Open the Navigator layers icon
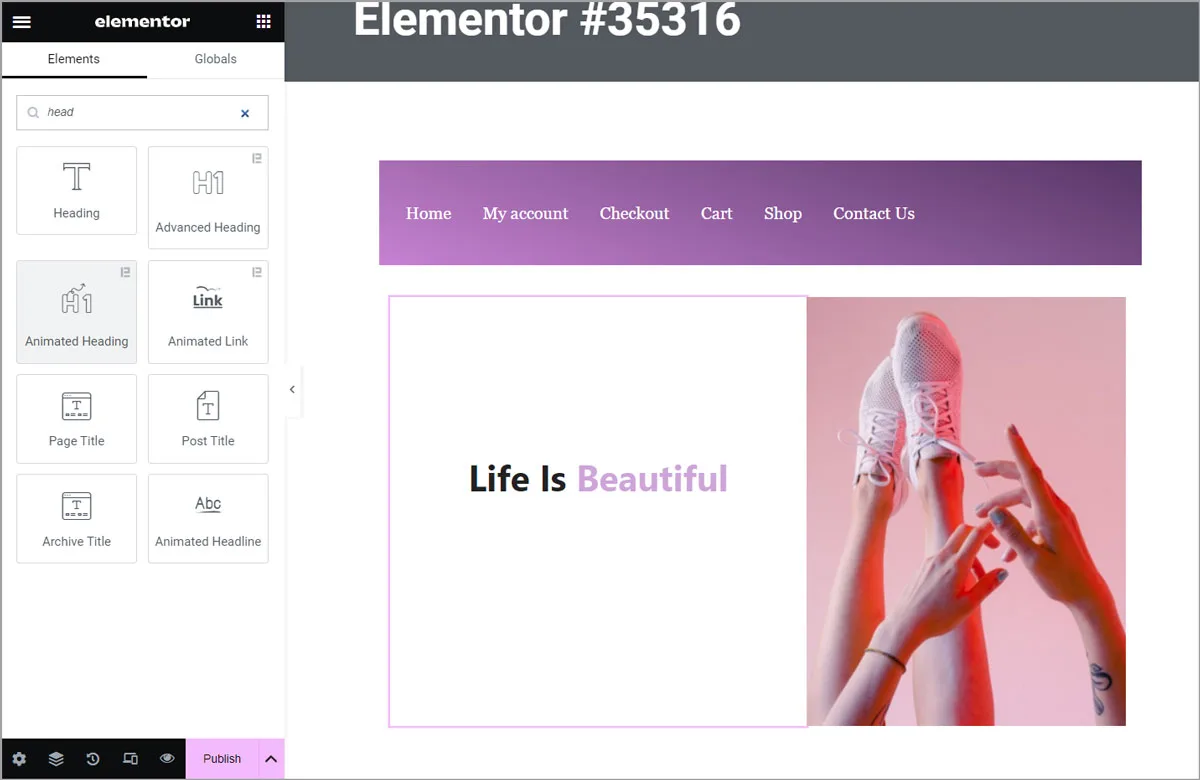The width and height of the screenshot is (1200, 780). pos(56,759)
